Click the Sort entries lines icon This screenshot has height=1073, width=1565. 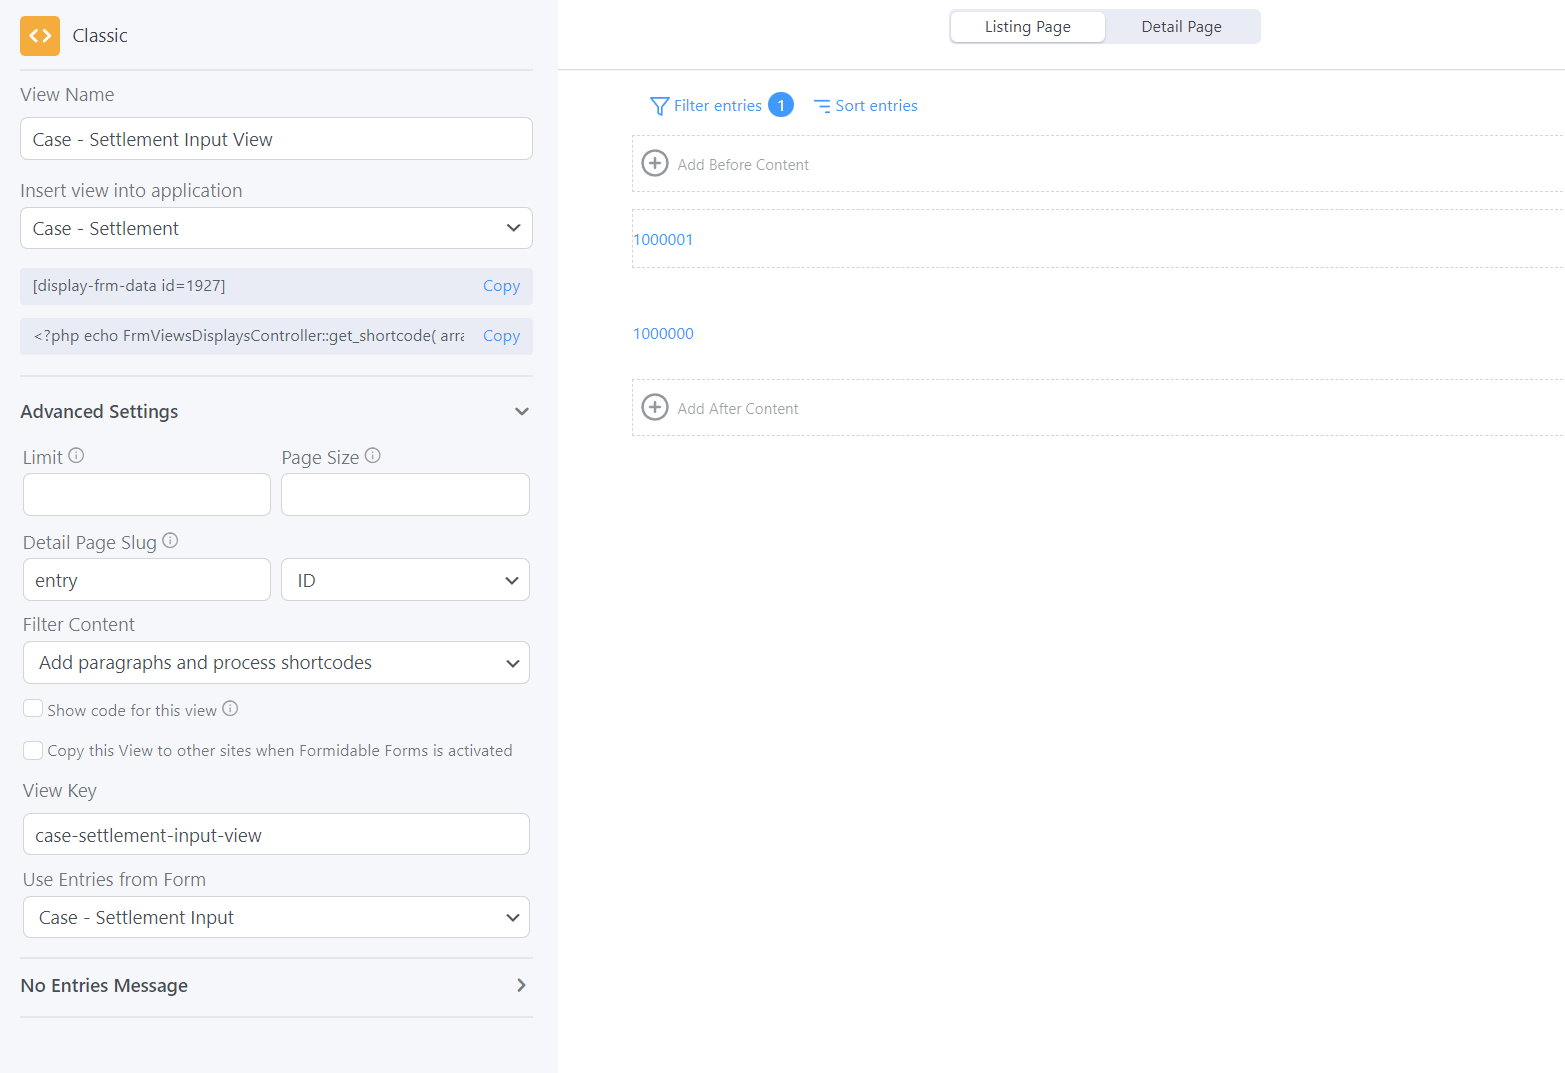[x=822, y=106]
